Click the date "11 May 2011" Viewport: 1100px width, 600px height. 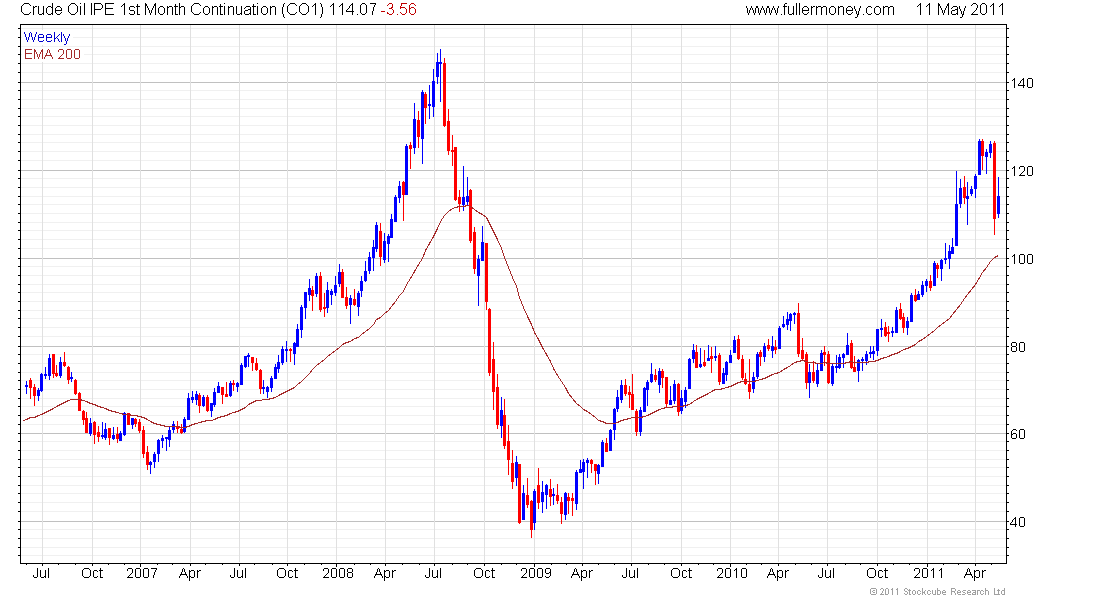coord(960,10)
